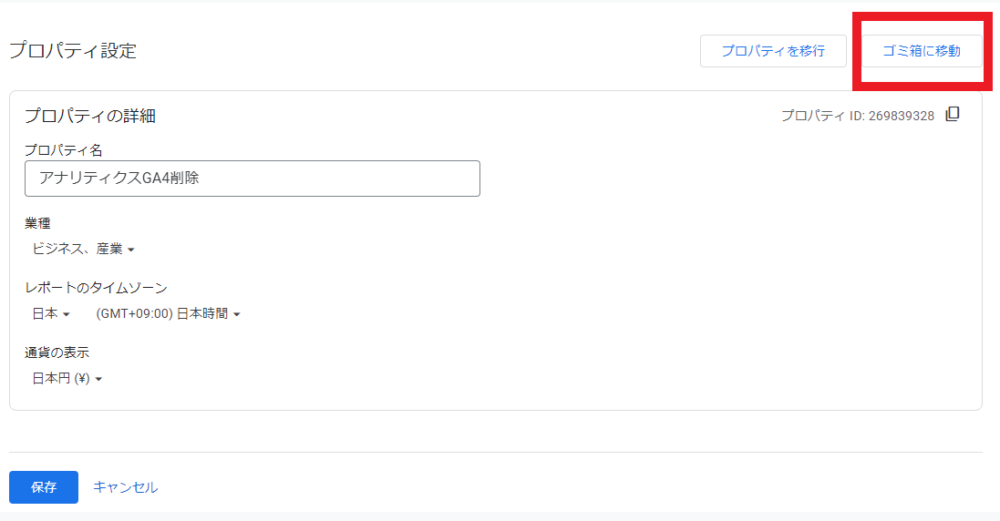The image size is (1000, 521).
Task: Expand the 日本円 (¥) currency dropdown
Action: point(67,379)
